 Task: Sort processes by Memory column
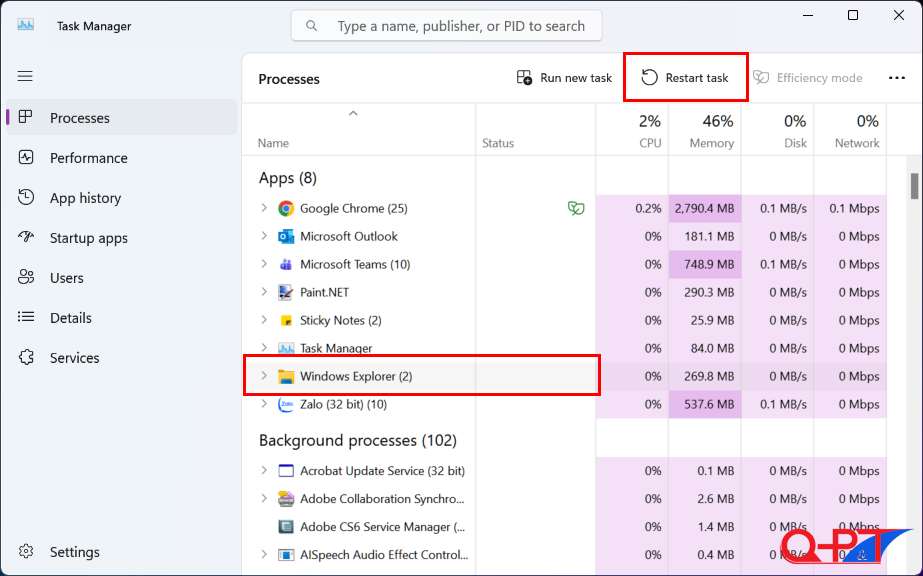[704, 131]
